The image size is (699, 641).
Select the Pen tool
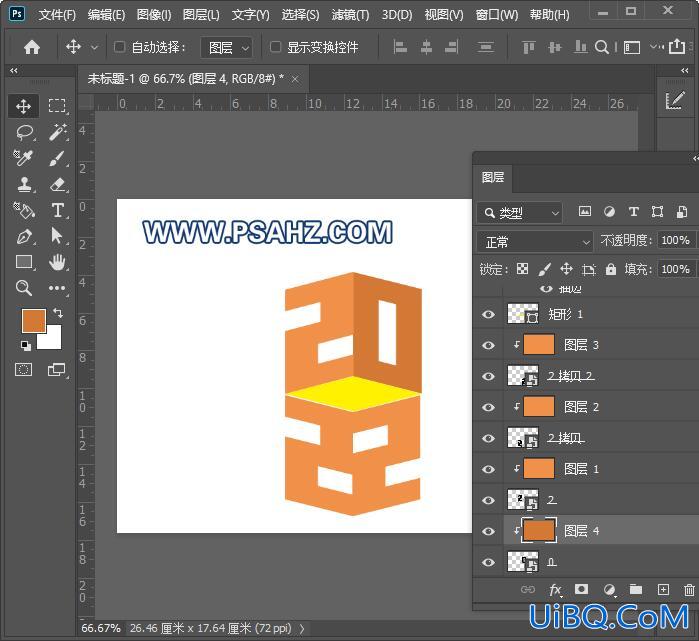[24, 236]
